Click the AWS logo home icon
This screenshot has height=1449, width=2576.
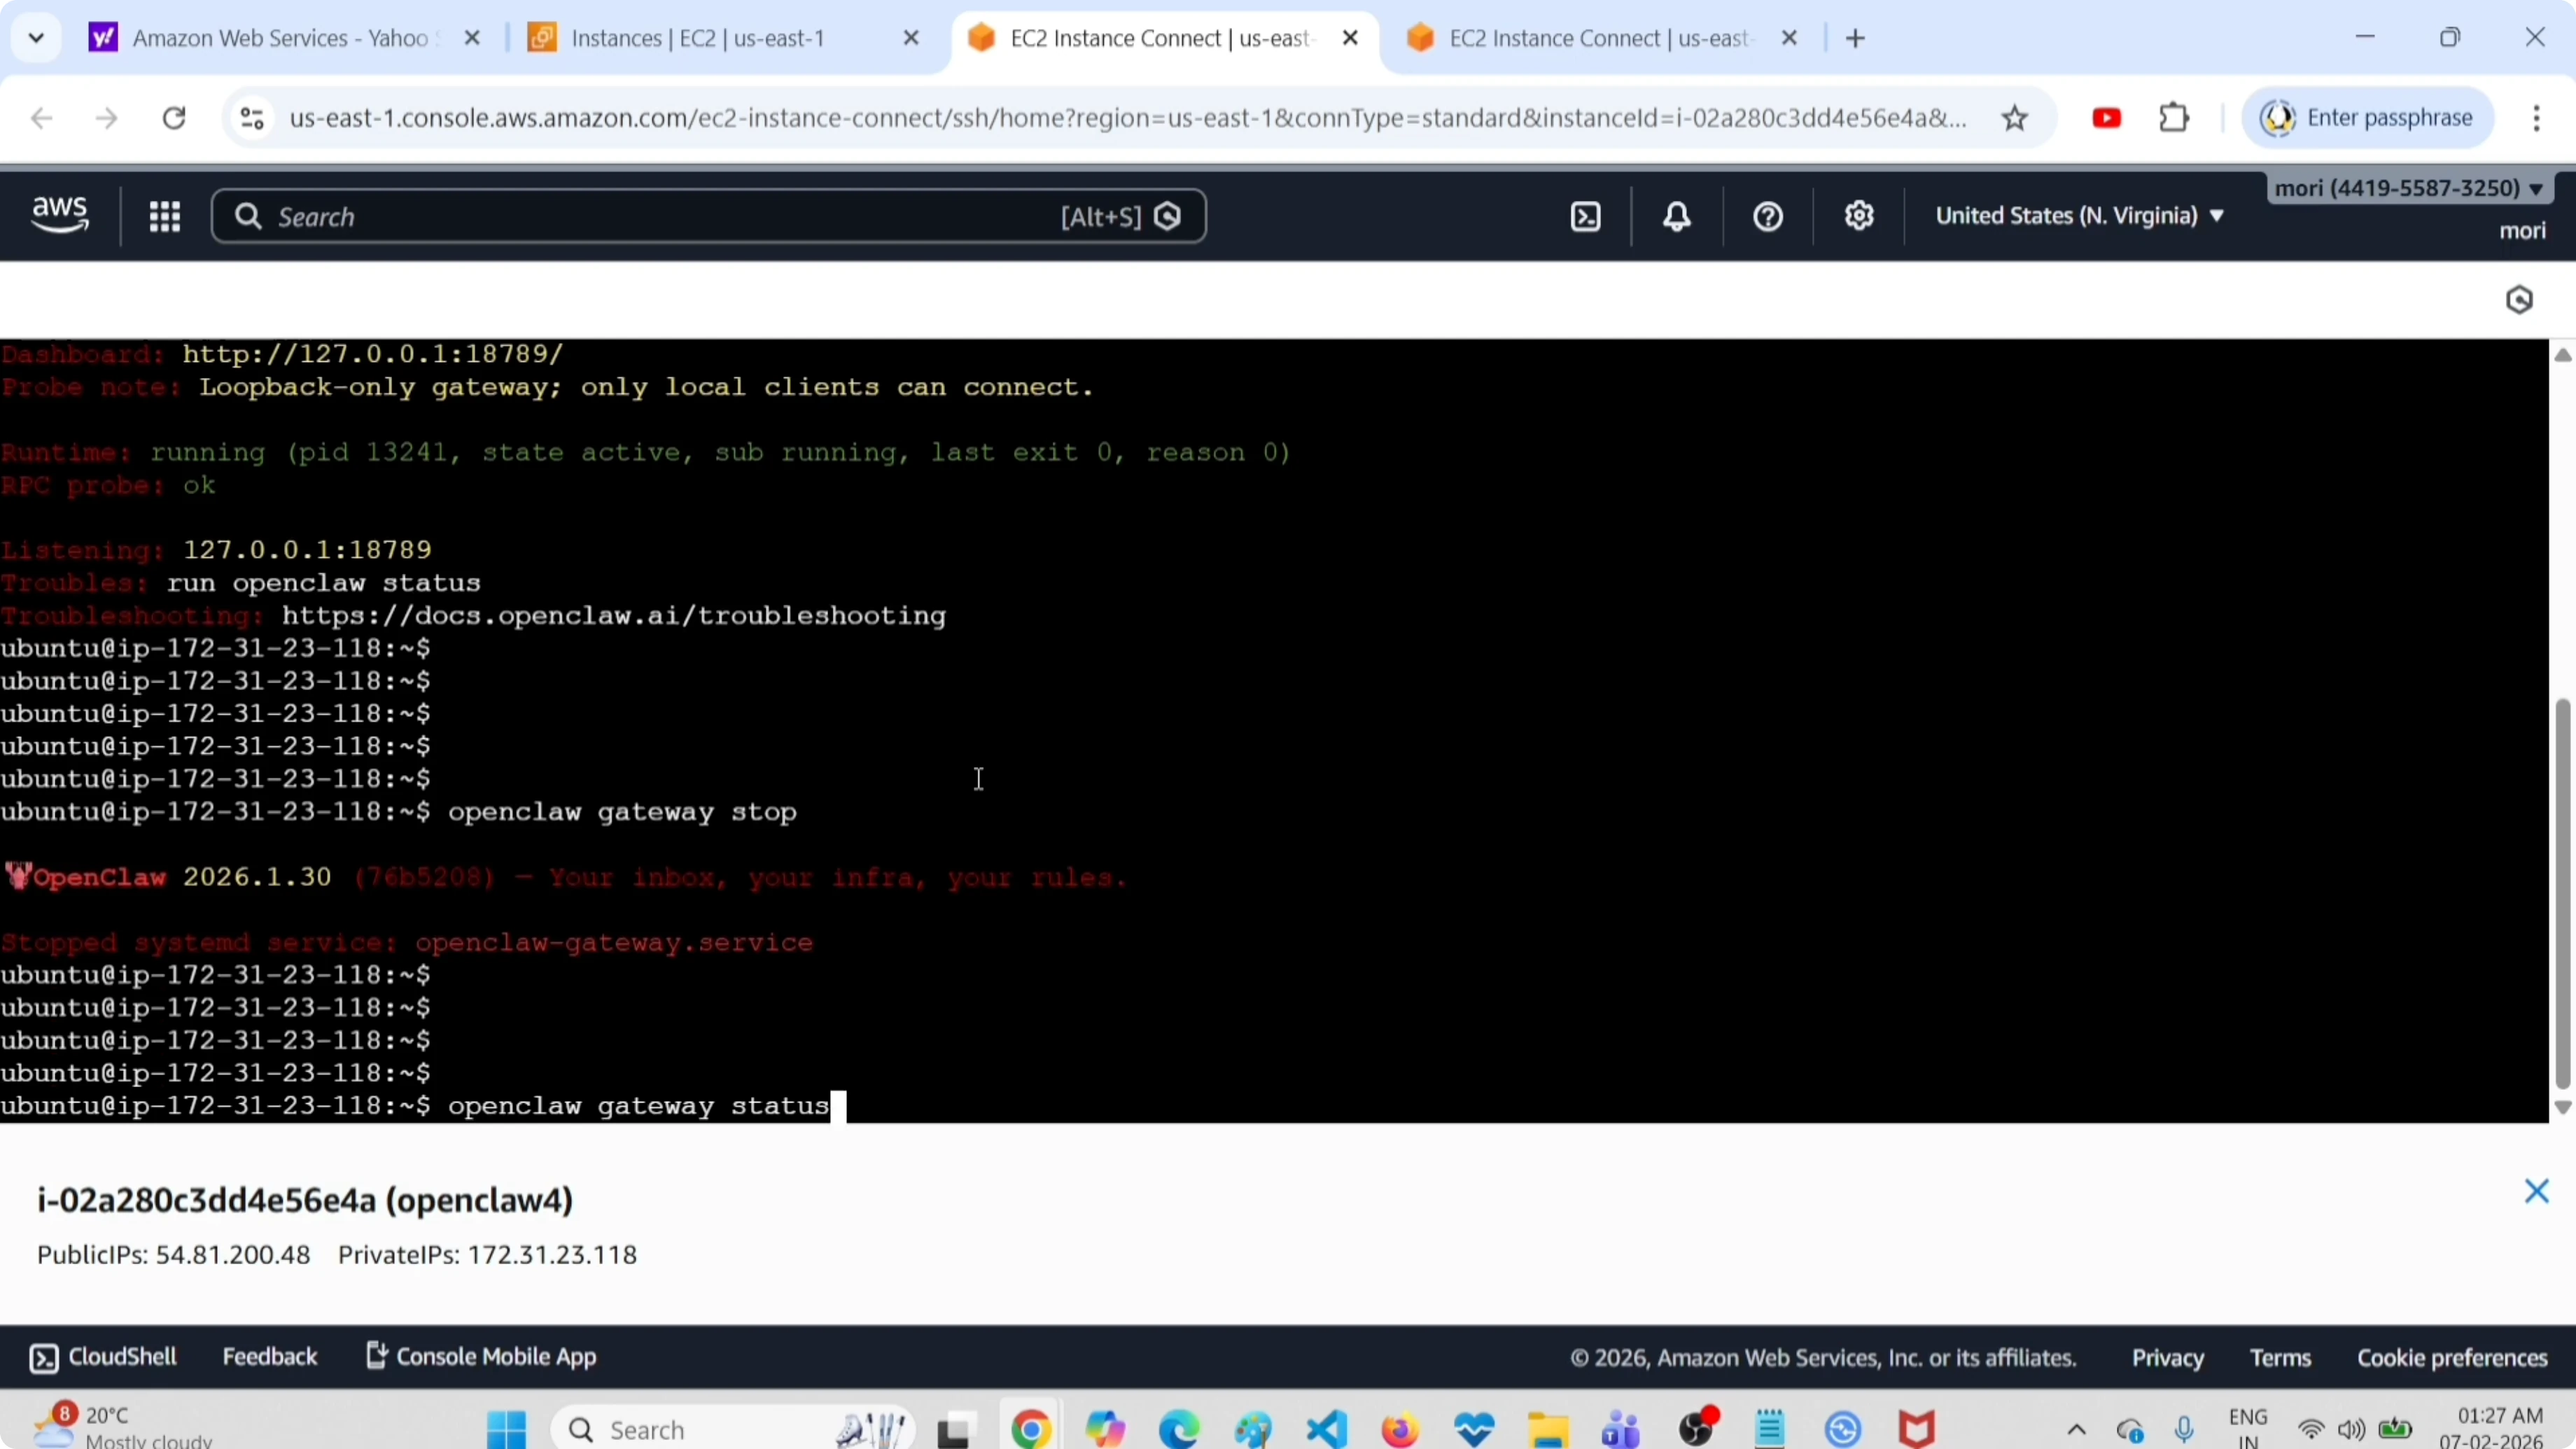coord(60,215)
